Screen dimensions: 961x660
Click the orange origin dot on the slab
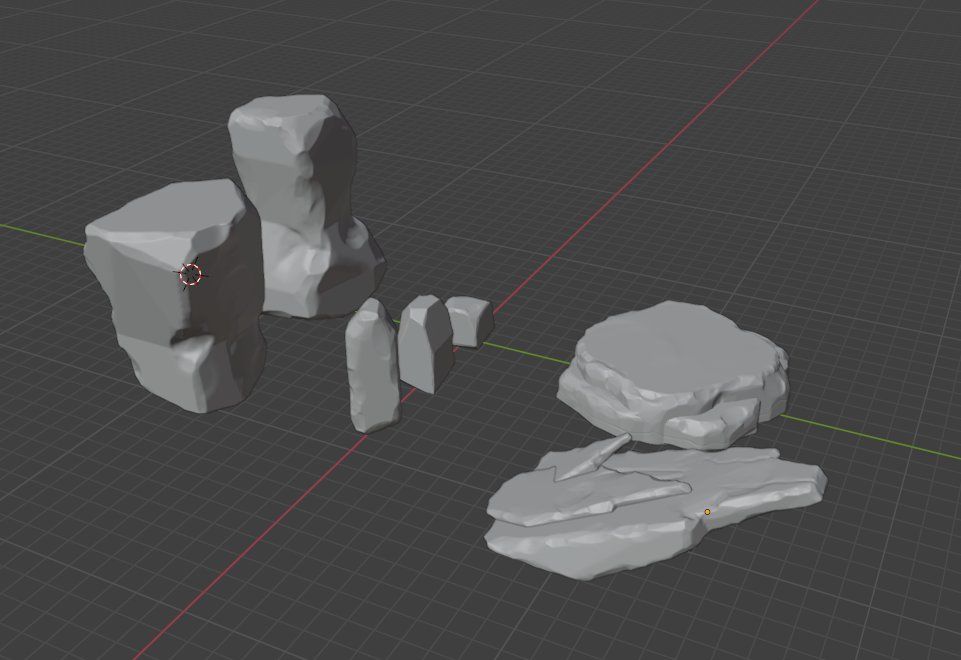point(707,512)
